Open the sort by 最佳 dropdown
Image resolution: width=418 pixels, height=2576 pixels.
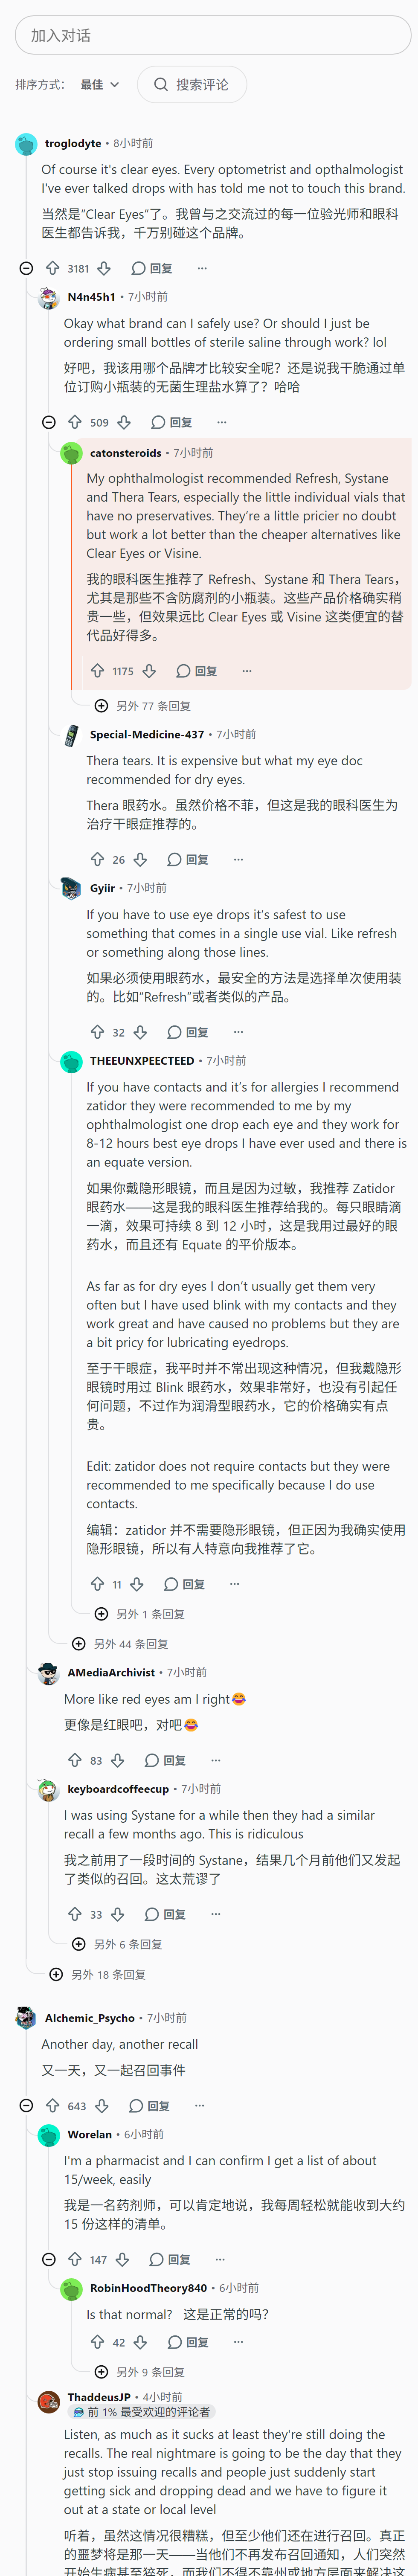pyautogui.click(x=100, y=85)
